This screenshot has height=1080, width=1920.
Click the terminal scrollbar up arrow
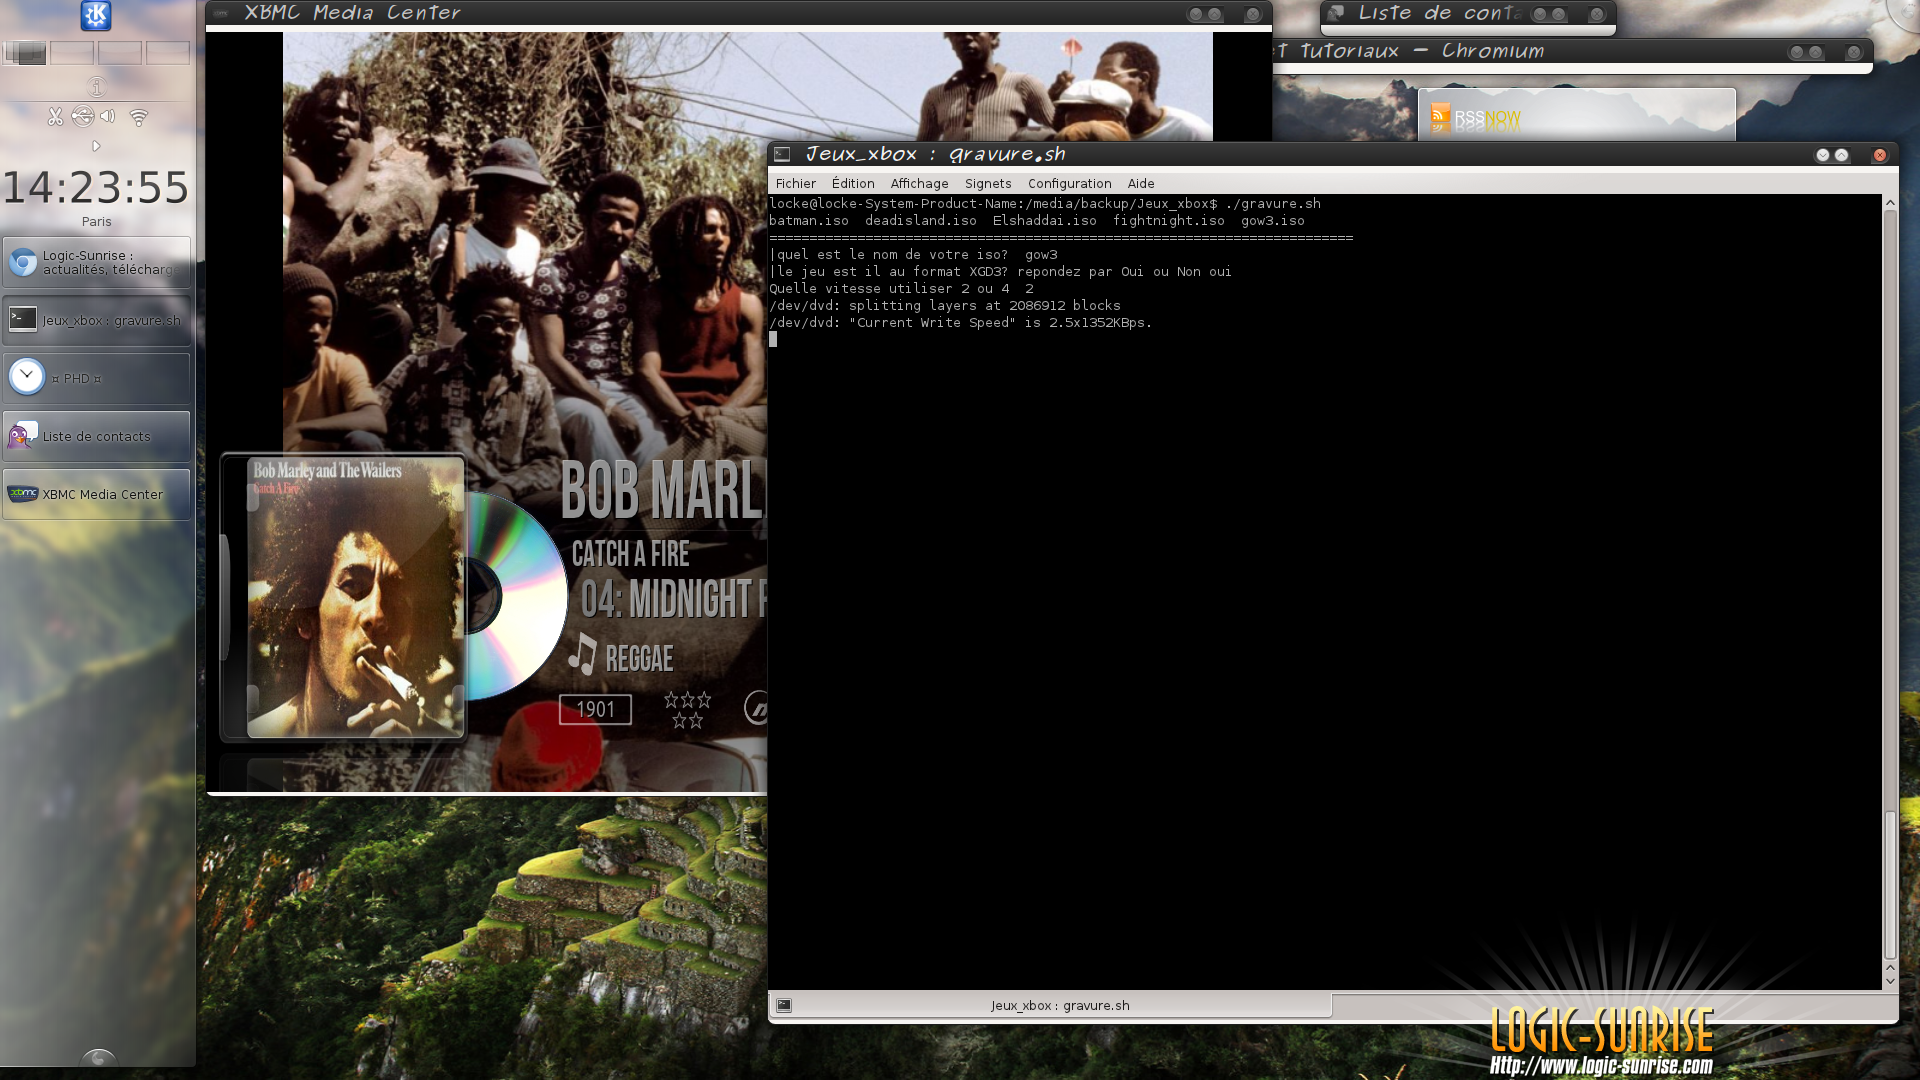(1890, 203)
